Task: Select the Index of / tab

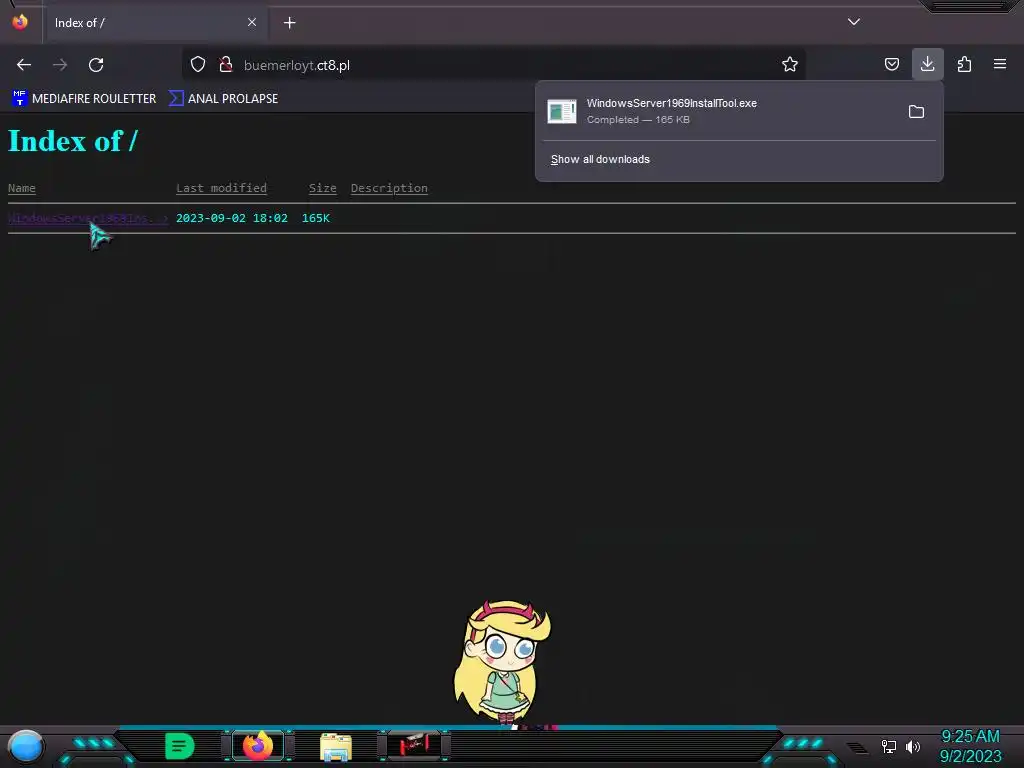Action: 155,23
